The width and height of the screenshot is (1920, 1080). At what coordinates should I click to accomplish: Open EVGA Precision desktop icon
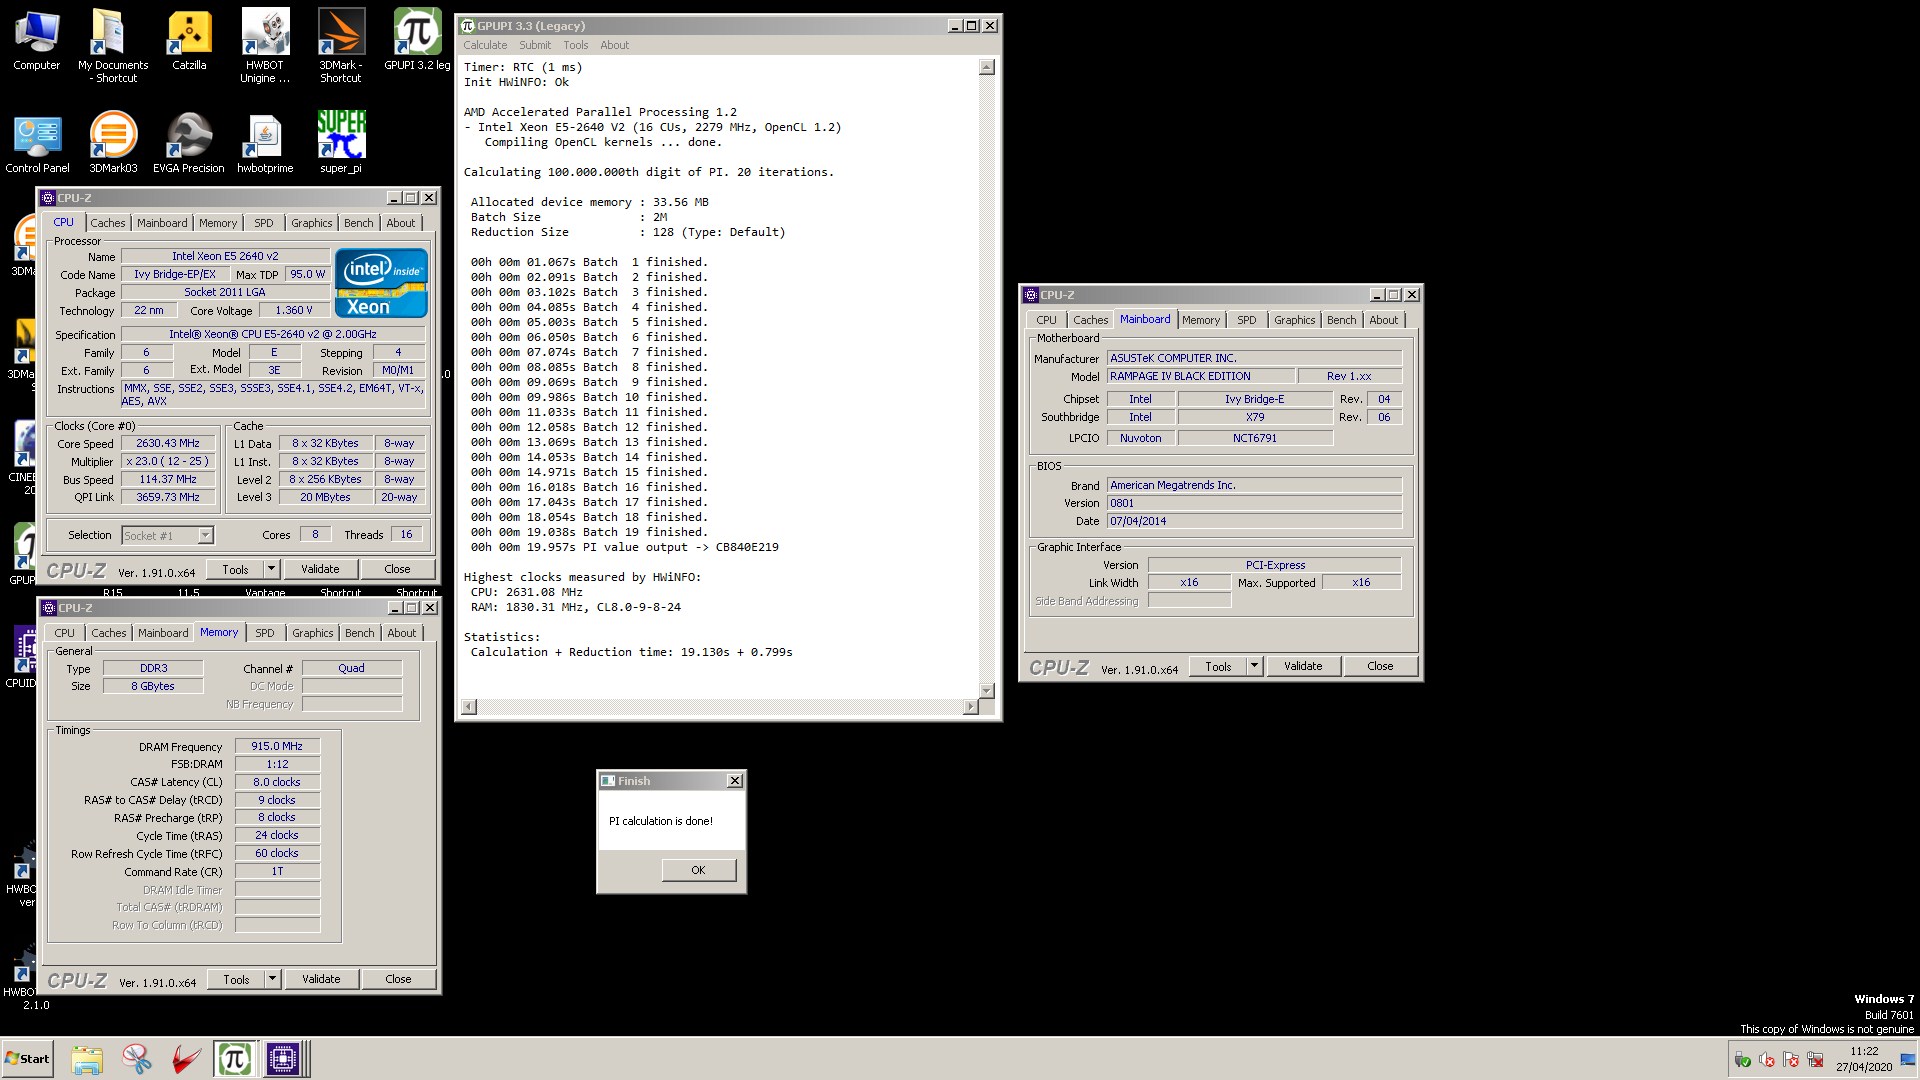click(189, 143)
